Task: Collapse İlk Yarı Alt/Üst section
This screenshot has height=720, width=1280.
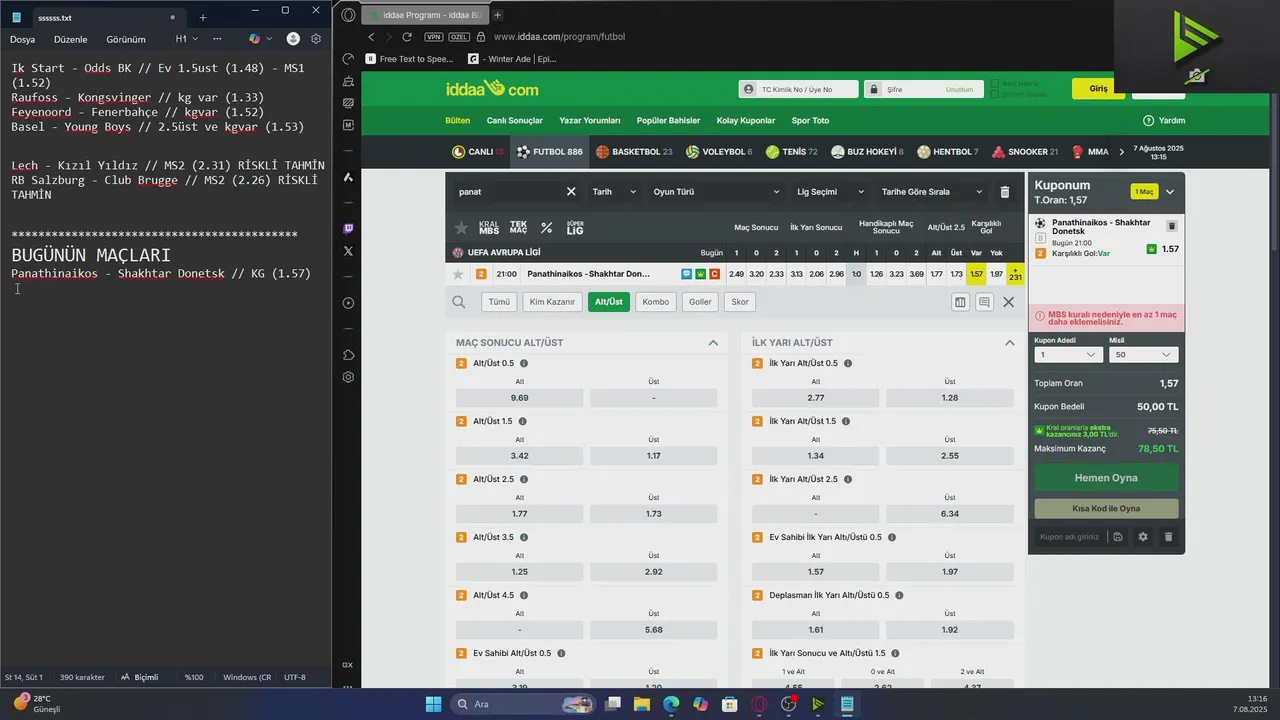Action: [1010, 343]
